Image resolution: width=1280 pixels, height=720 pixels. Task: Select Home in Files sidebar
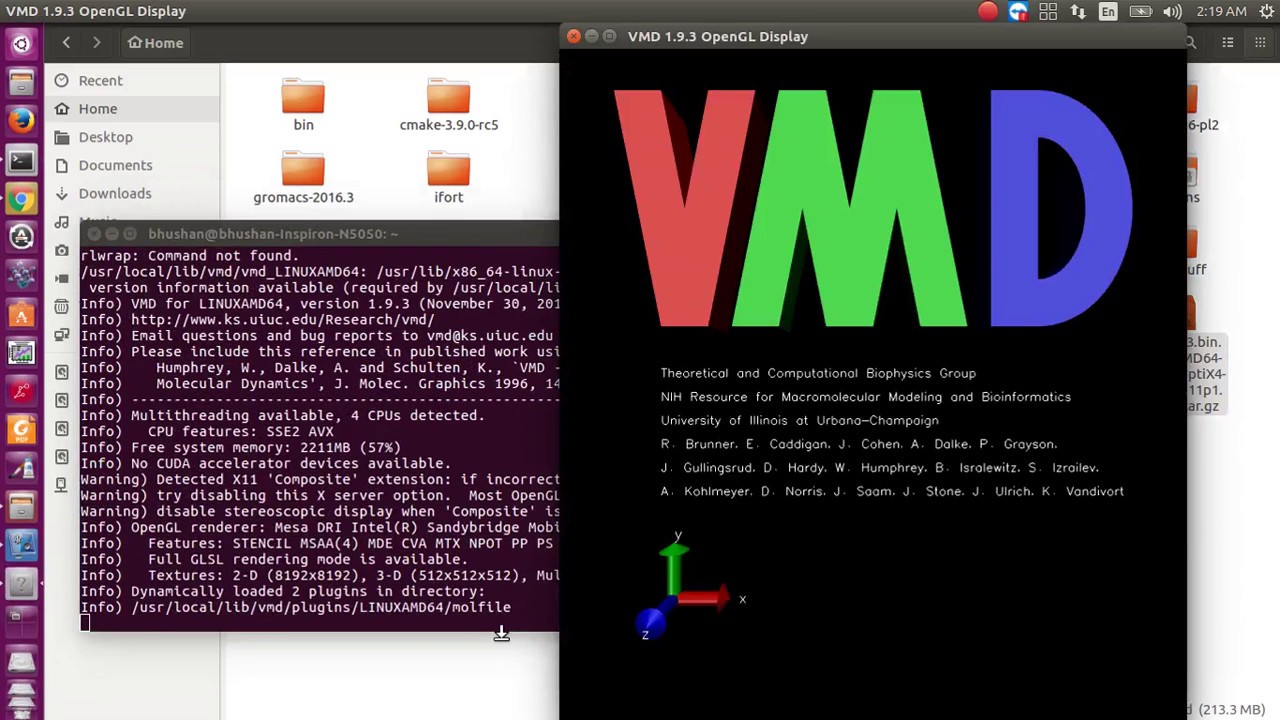(132, 108)
